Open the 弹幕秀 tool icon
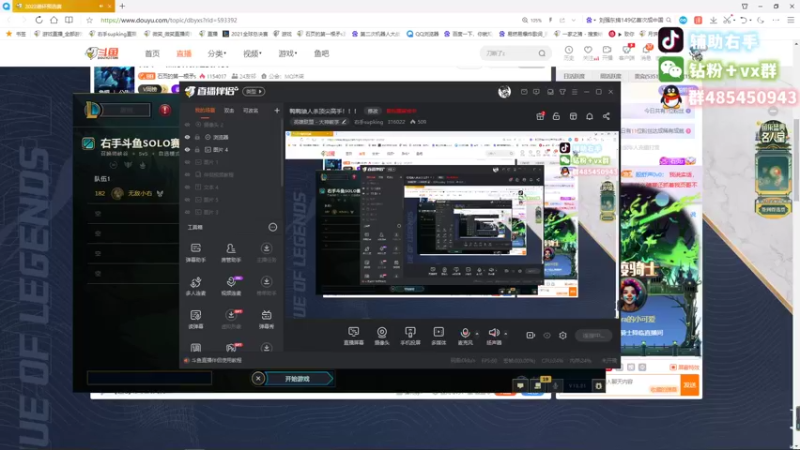The image size is (800, 450). 266,319
